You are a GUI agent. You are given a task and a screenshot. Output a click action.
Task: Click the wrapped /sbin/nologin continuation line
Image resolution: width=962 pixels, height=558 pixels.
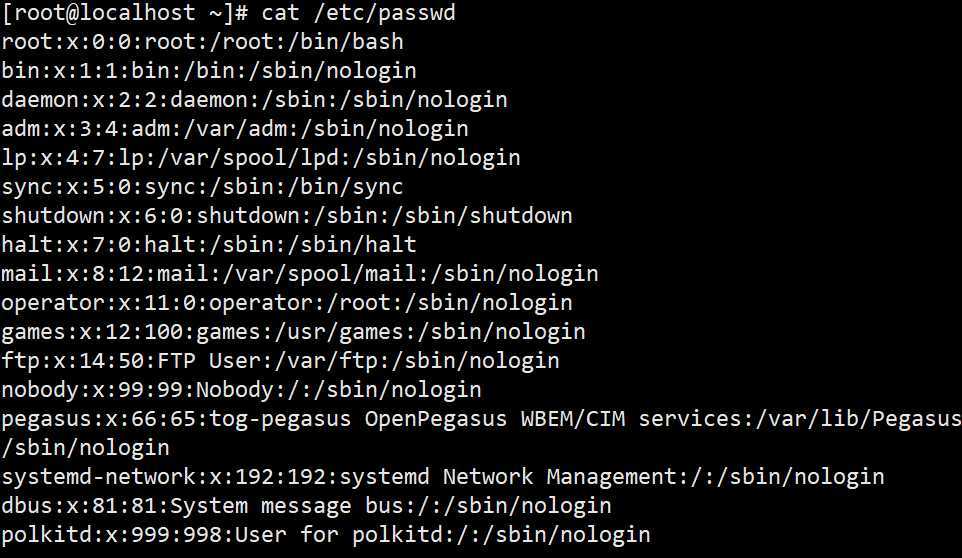tap(85, 448)
